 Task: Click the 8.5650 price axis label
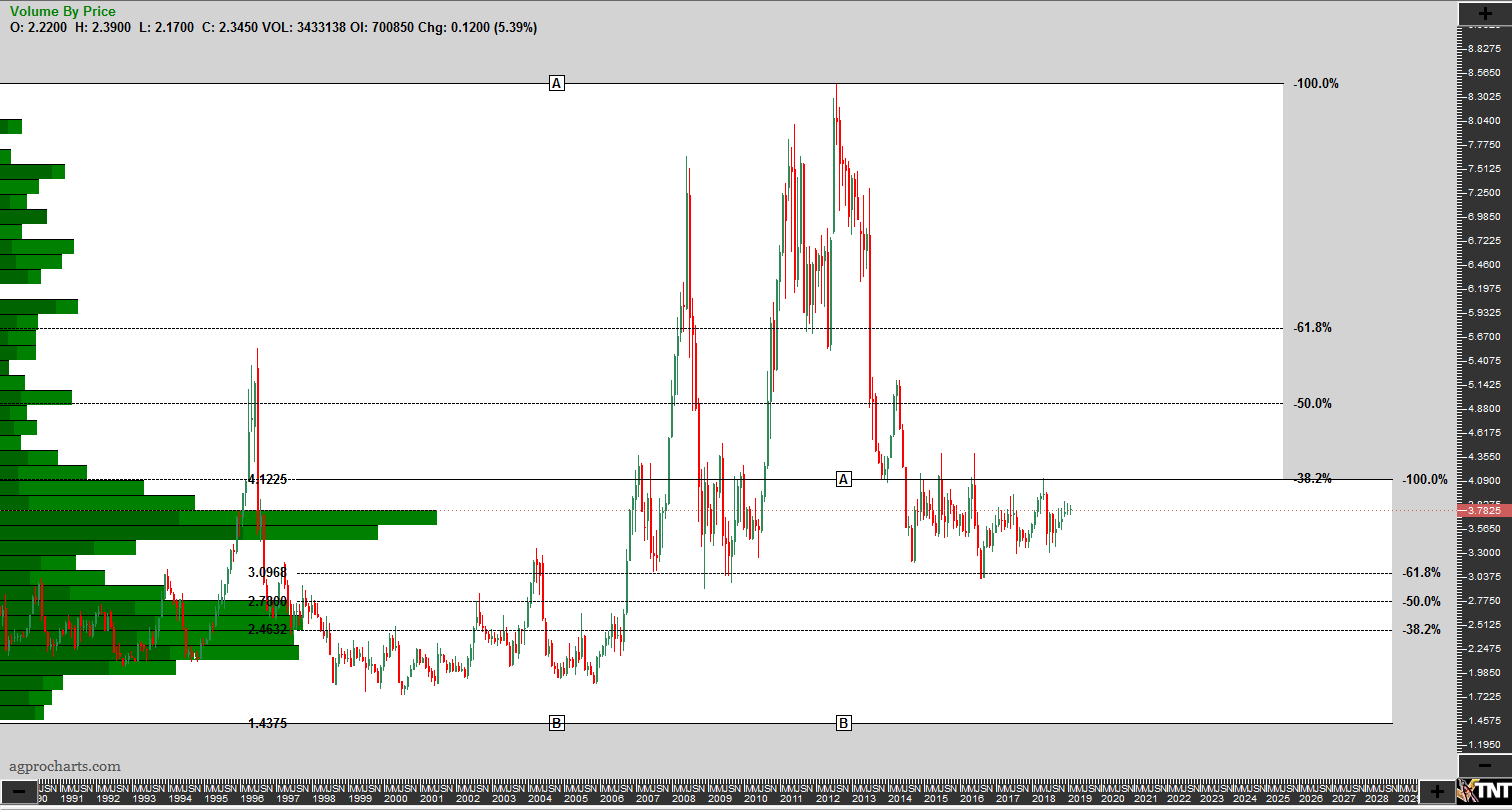(1482, 73)
